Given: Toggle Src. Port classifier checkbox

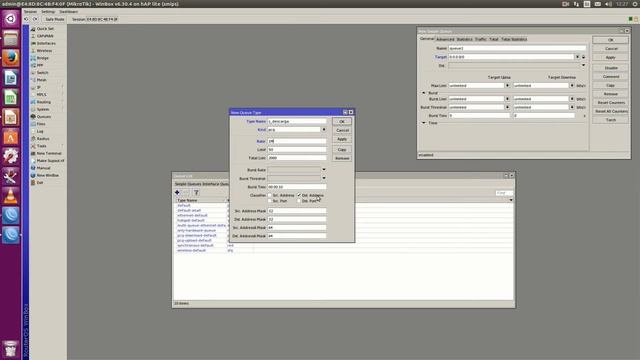Looking at the screenshot, I should [270, 201].
